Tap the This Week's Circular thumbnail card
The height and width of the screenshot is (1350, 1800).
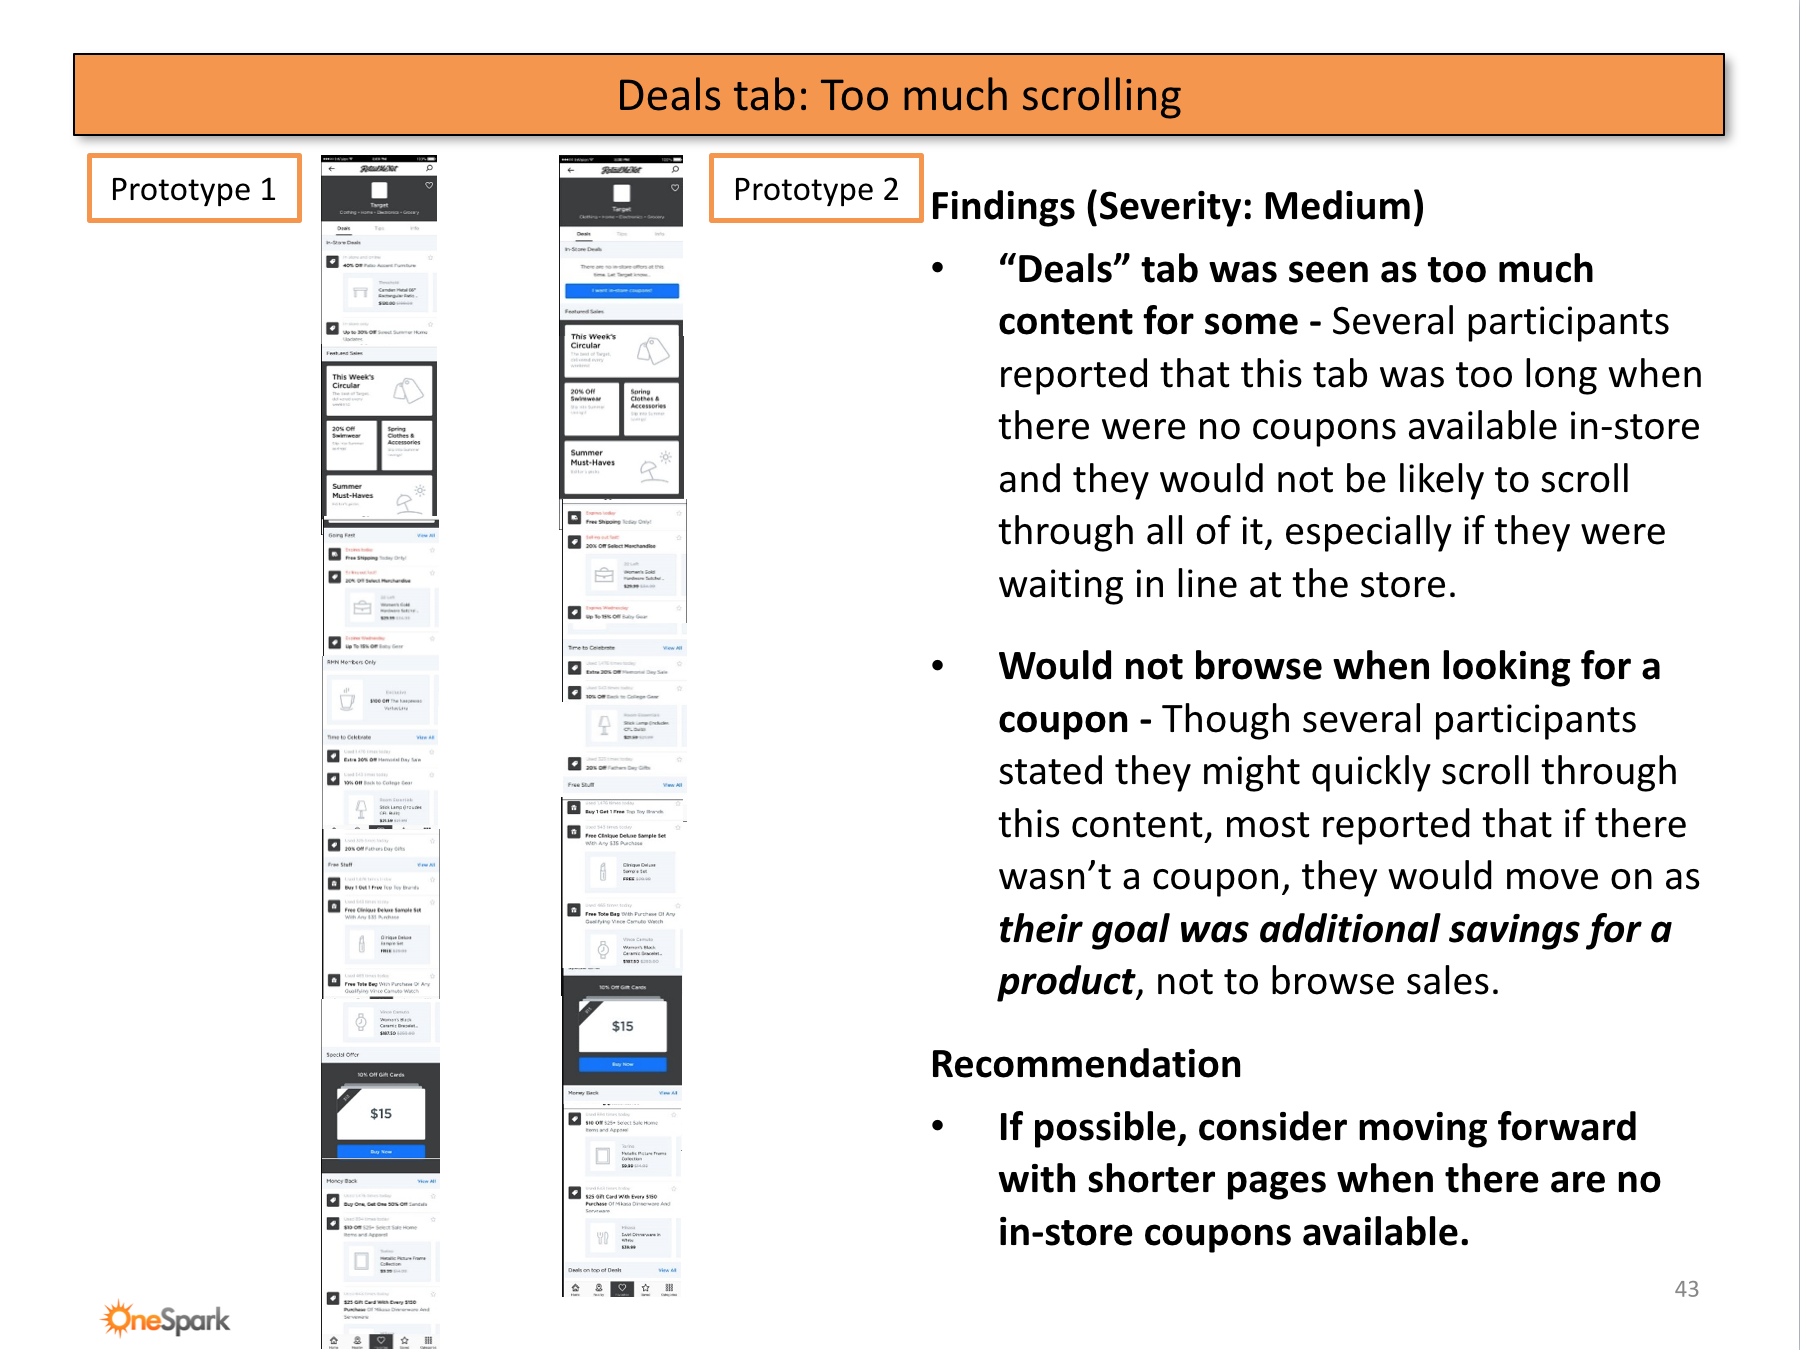click(380, 392)
